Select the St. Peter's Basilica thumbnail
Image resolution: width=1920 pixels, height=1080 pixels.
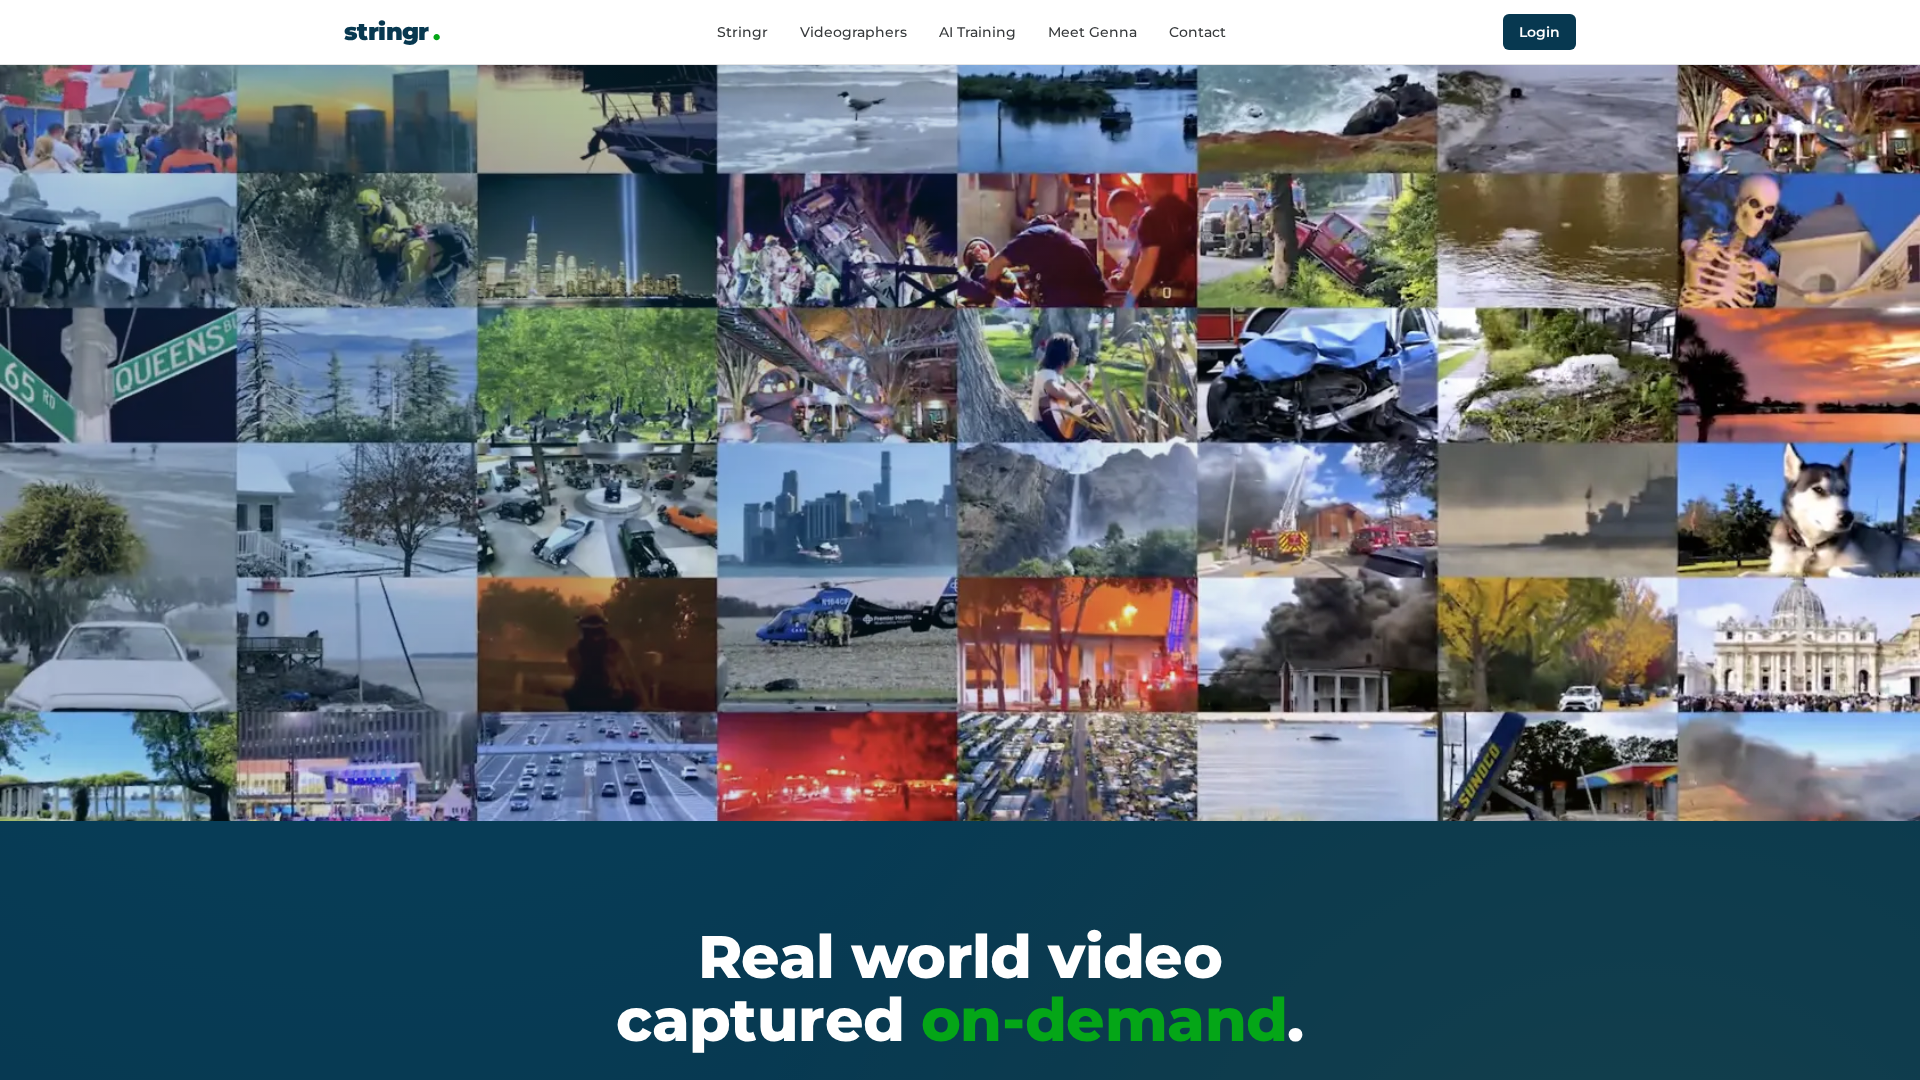pos(1798,645)
